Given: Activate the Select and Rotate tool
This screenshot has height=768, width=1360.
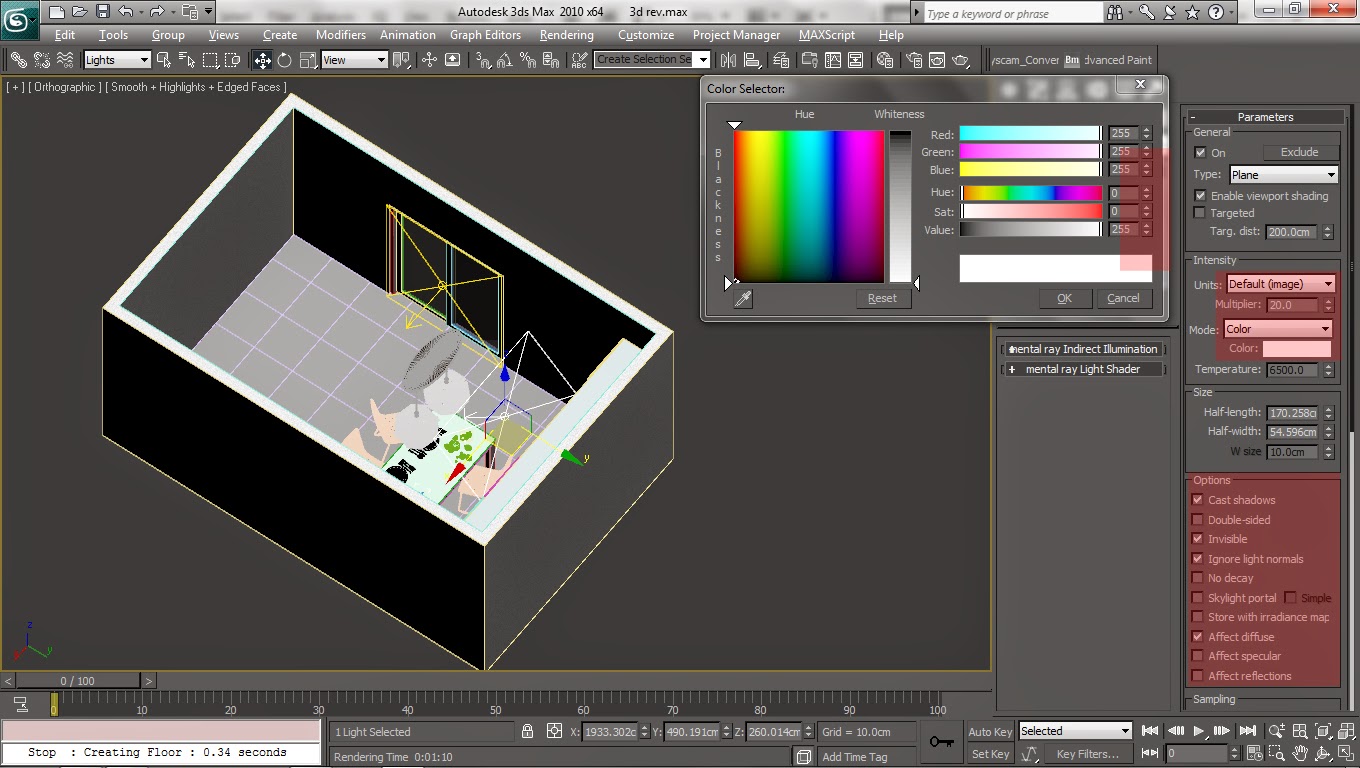Looking at the screenshot, I should 285,60.
